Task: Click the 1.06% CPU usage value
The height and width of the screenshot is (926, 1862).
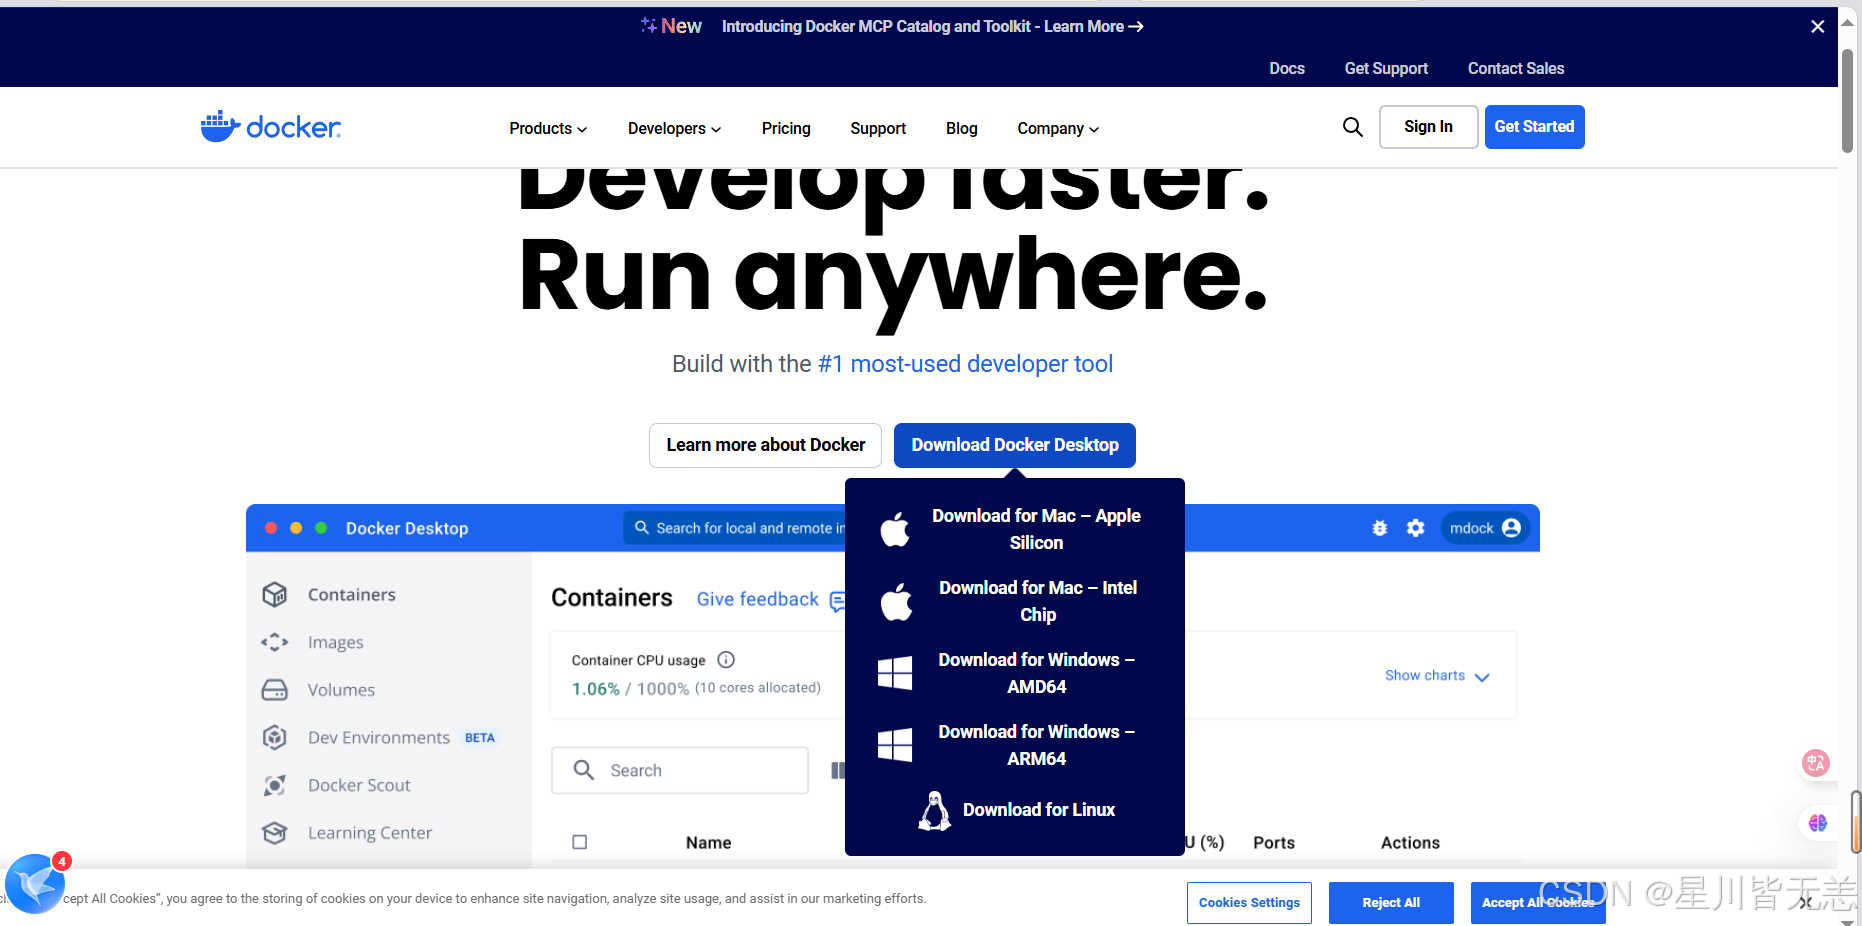Action: 596,689
